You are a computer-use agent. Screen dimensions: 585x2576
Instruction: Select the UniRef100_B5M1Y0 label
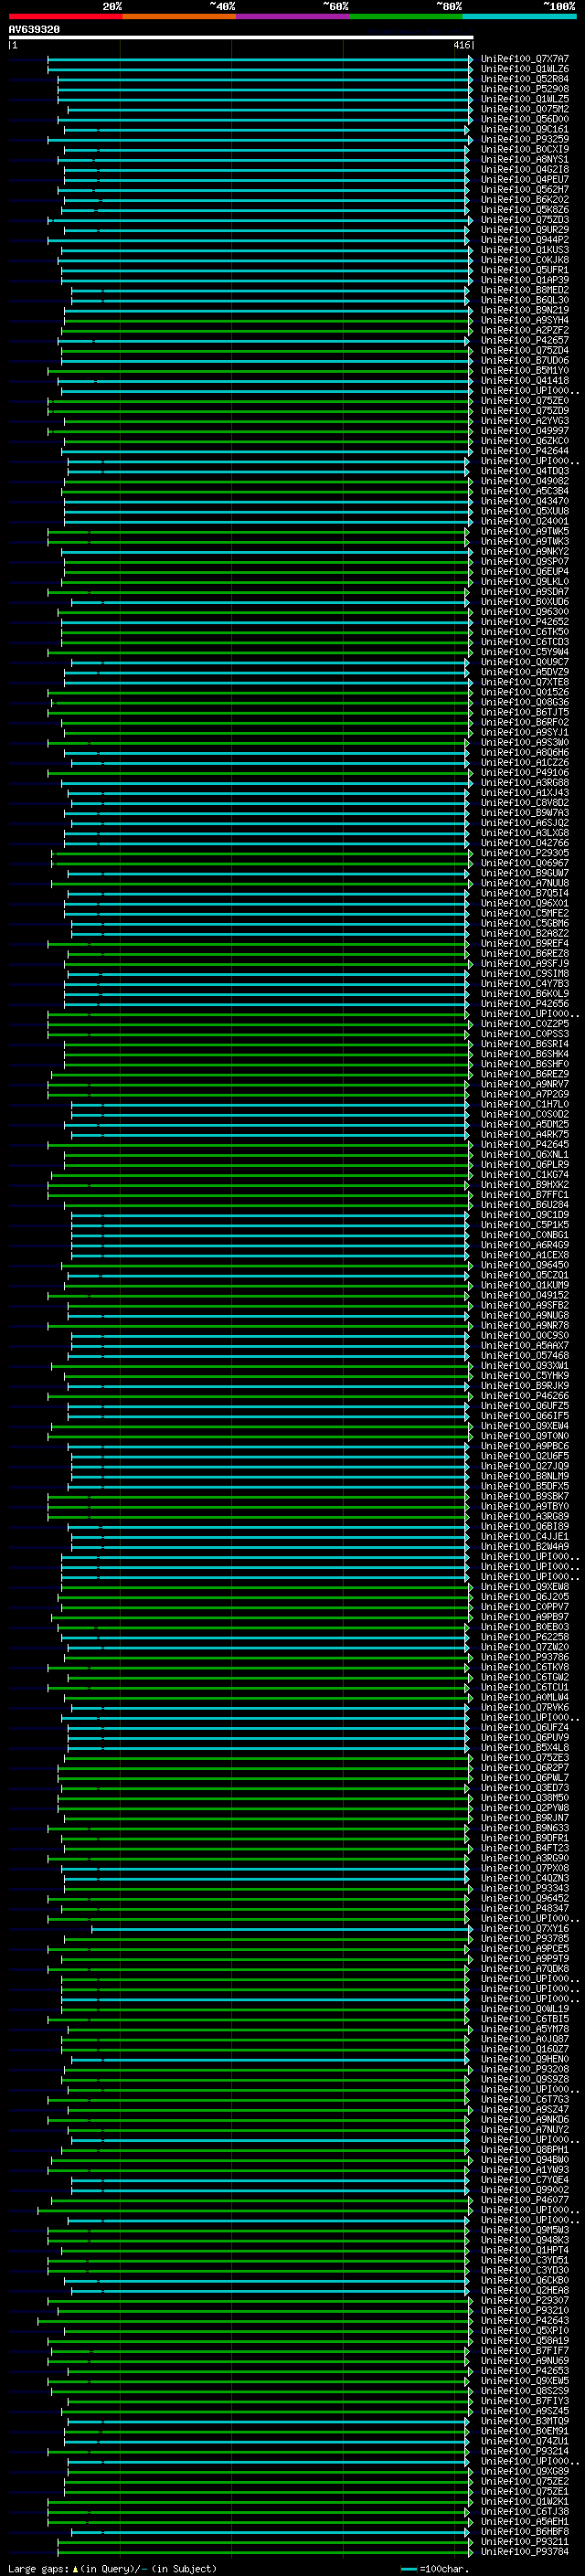(525, 370)
